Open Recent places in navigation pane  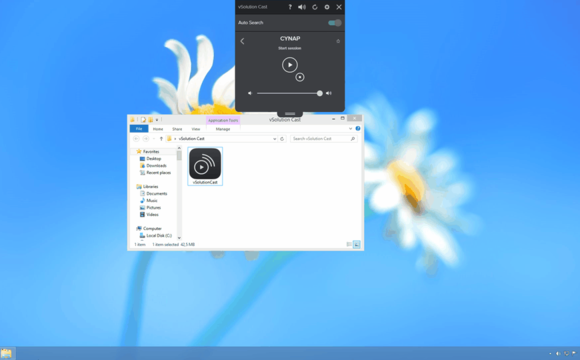tap(158, 172)
